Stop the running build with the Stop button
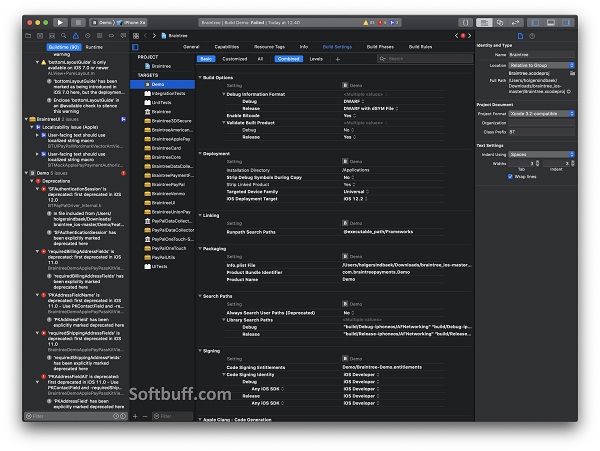Image resolution: width=600 pixels, height=451 pixels. 78,23
